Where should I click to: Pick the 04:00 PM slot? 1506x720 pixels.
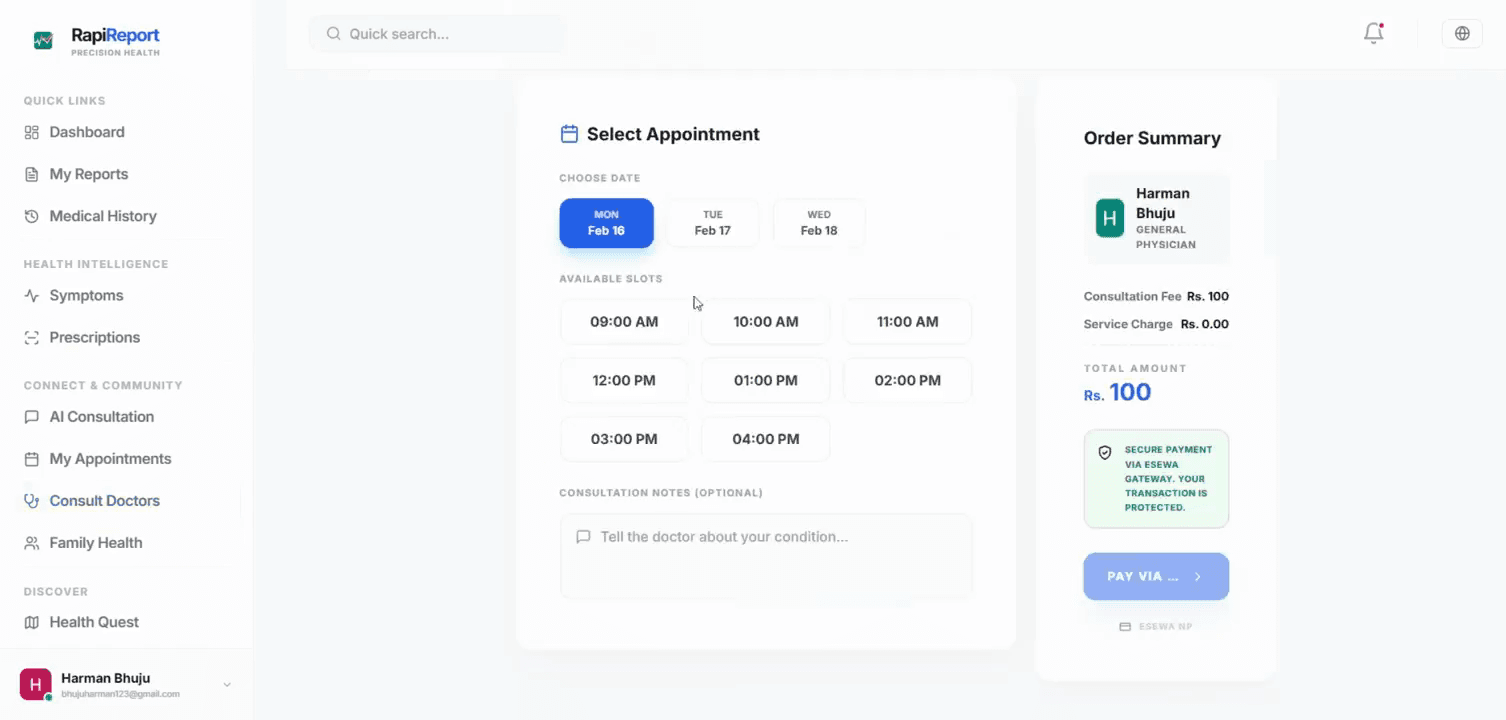click(x=766, y=439)
